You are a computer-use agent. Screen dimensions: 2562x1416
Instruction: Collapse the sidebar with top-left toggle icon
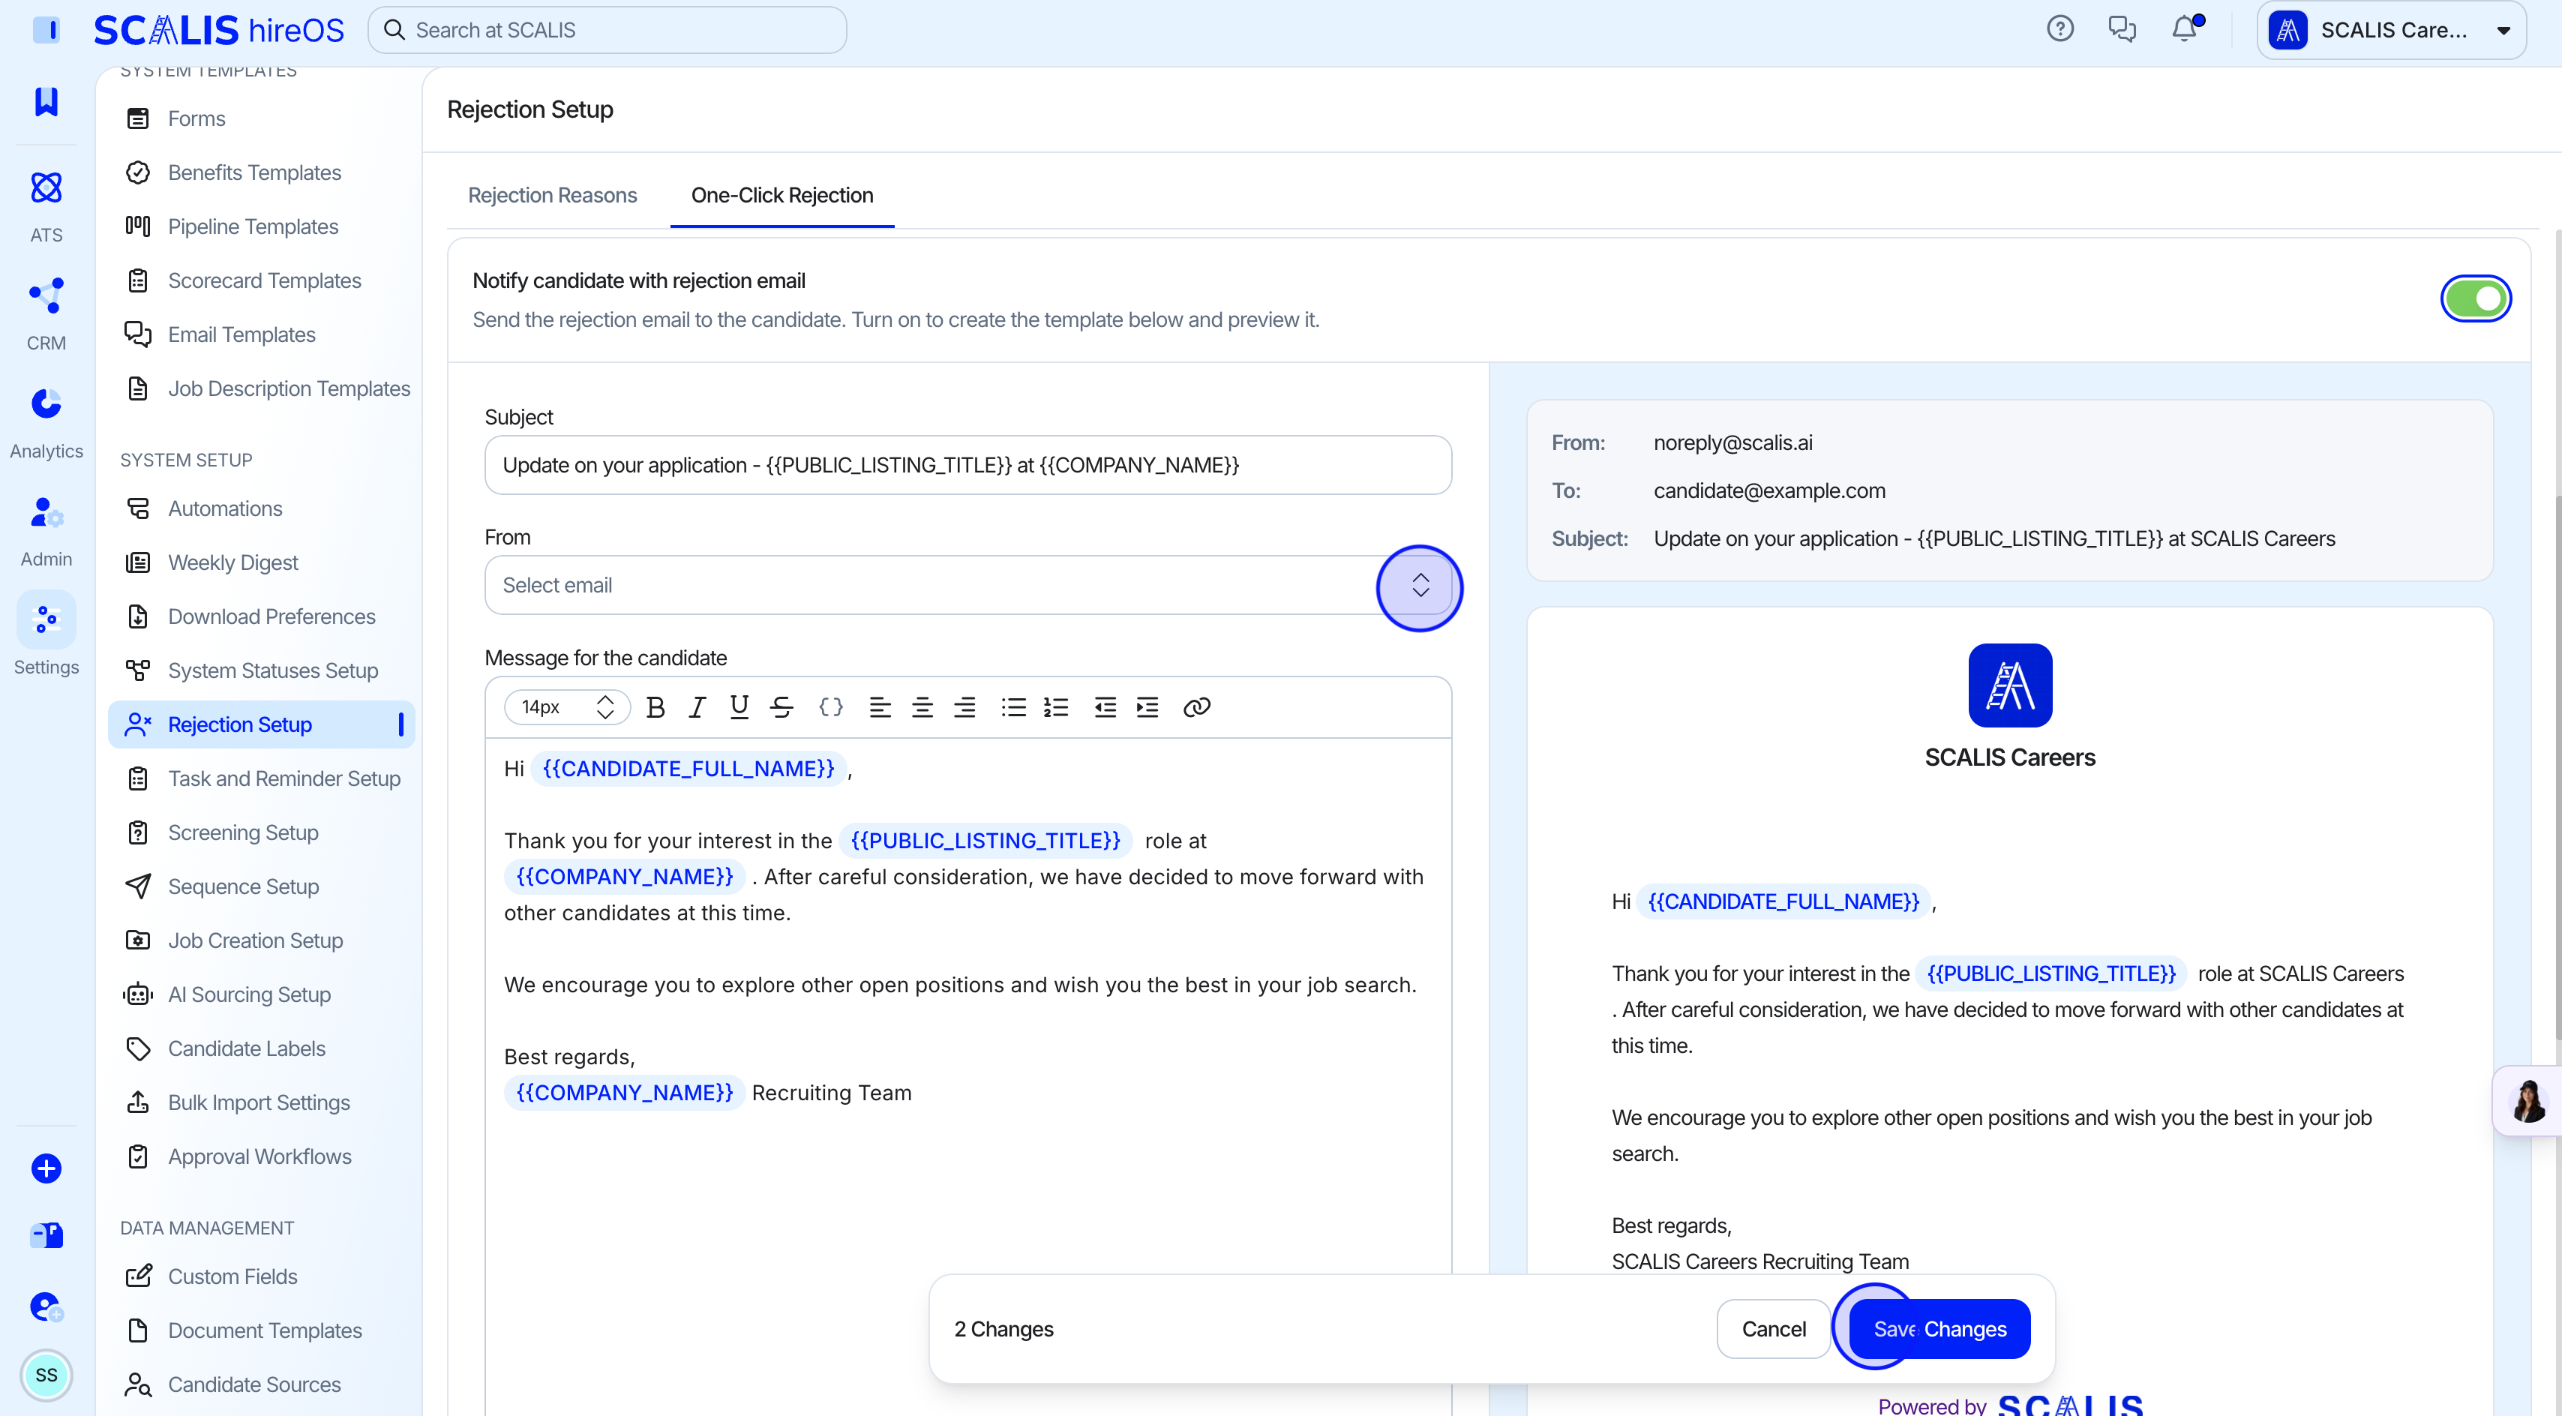coord(46,29)
